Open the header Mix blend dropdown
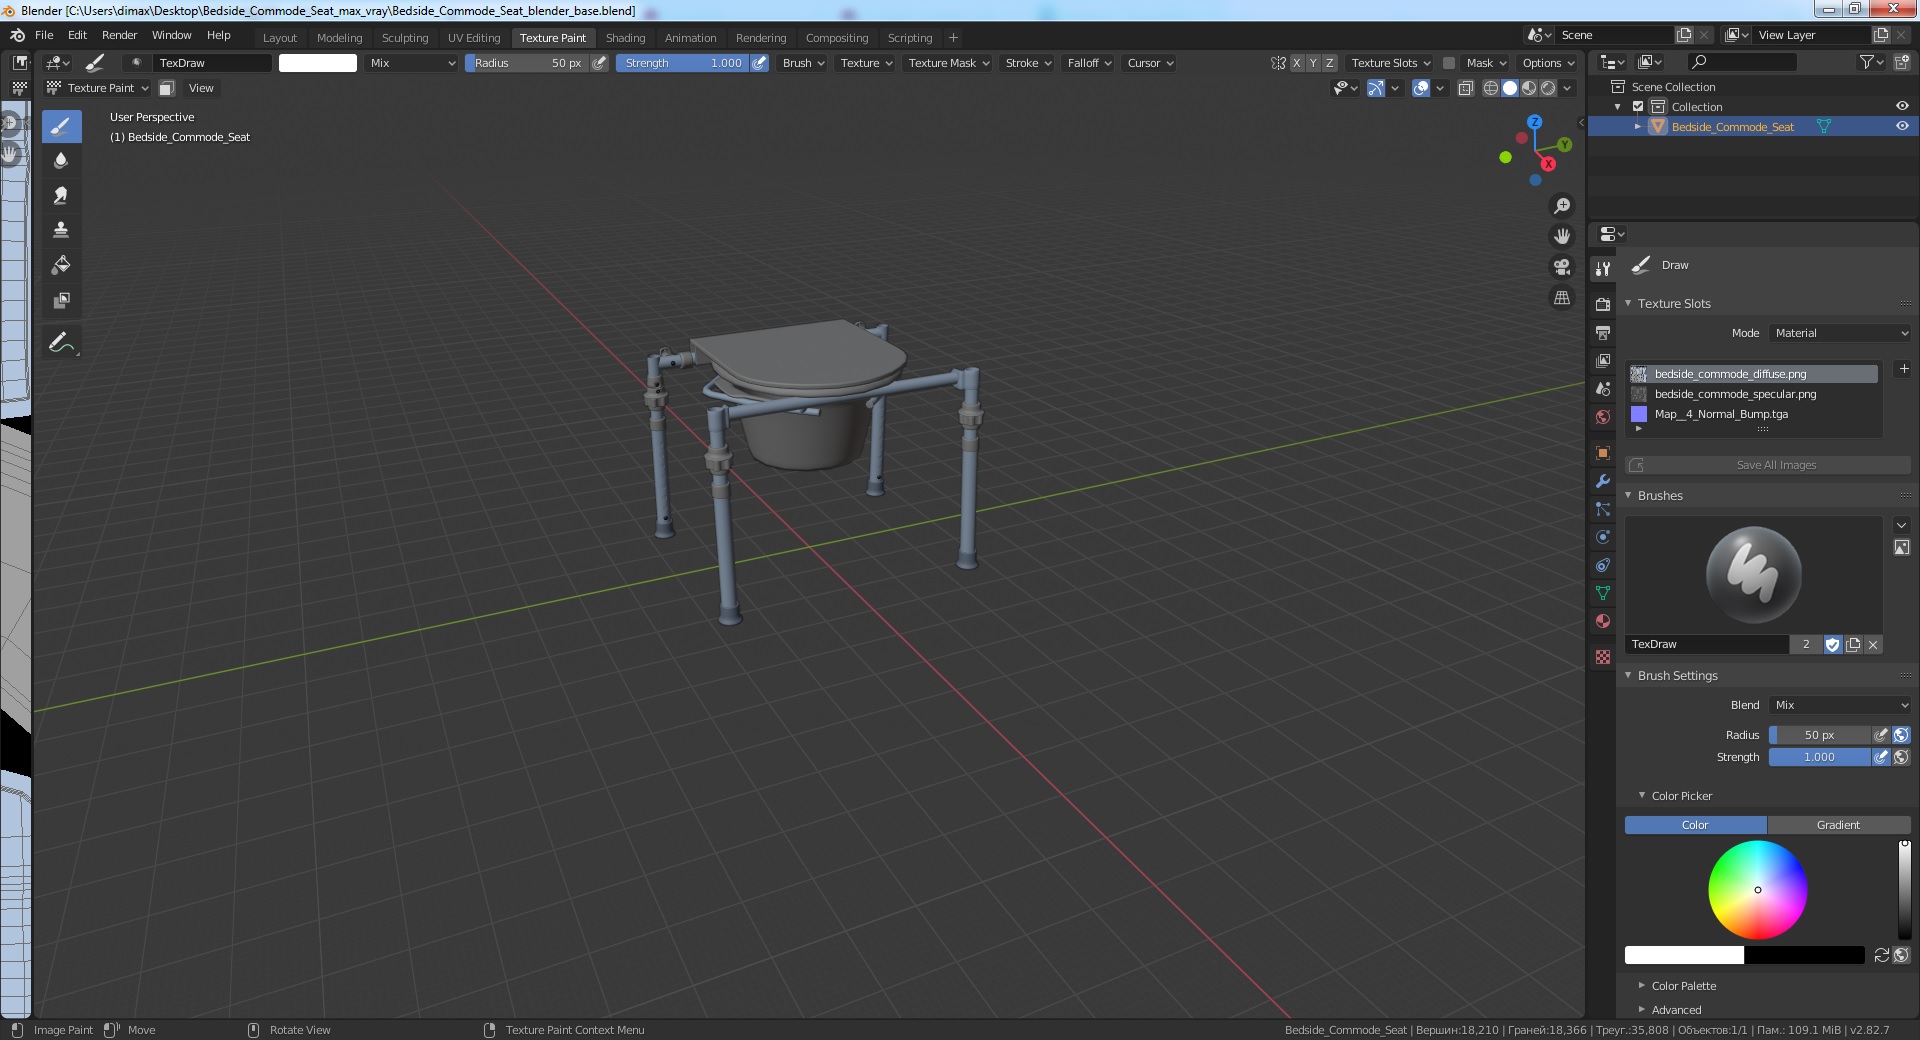This screenshot has width=1920, height=1040. click(411, 63)
